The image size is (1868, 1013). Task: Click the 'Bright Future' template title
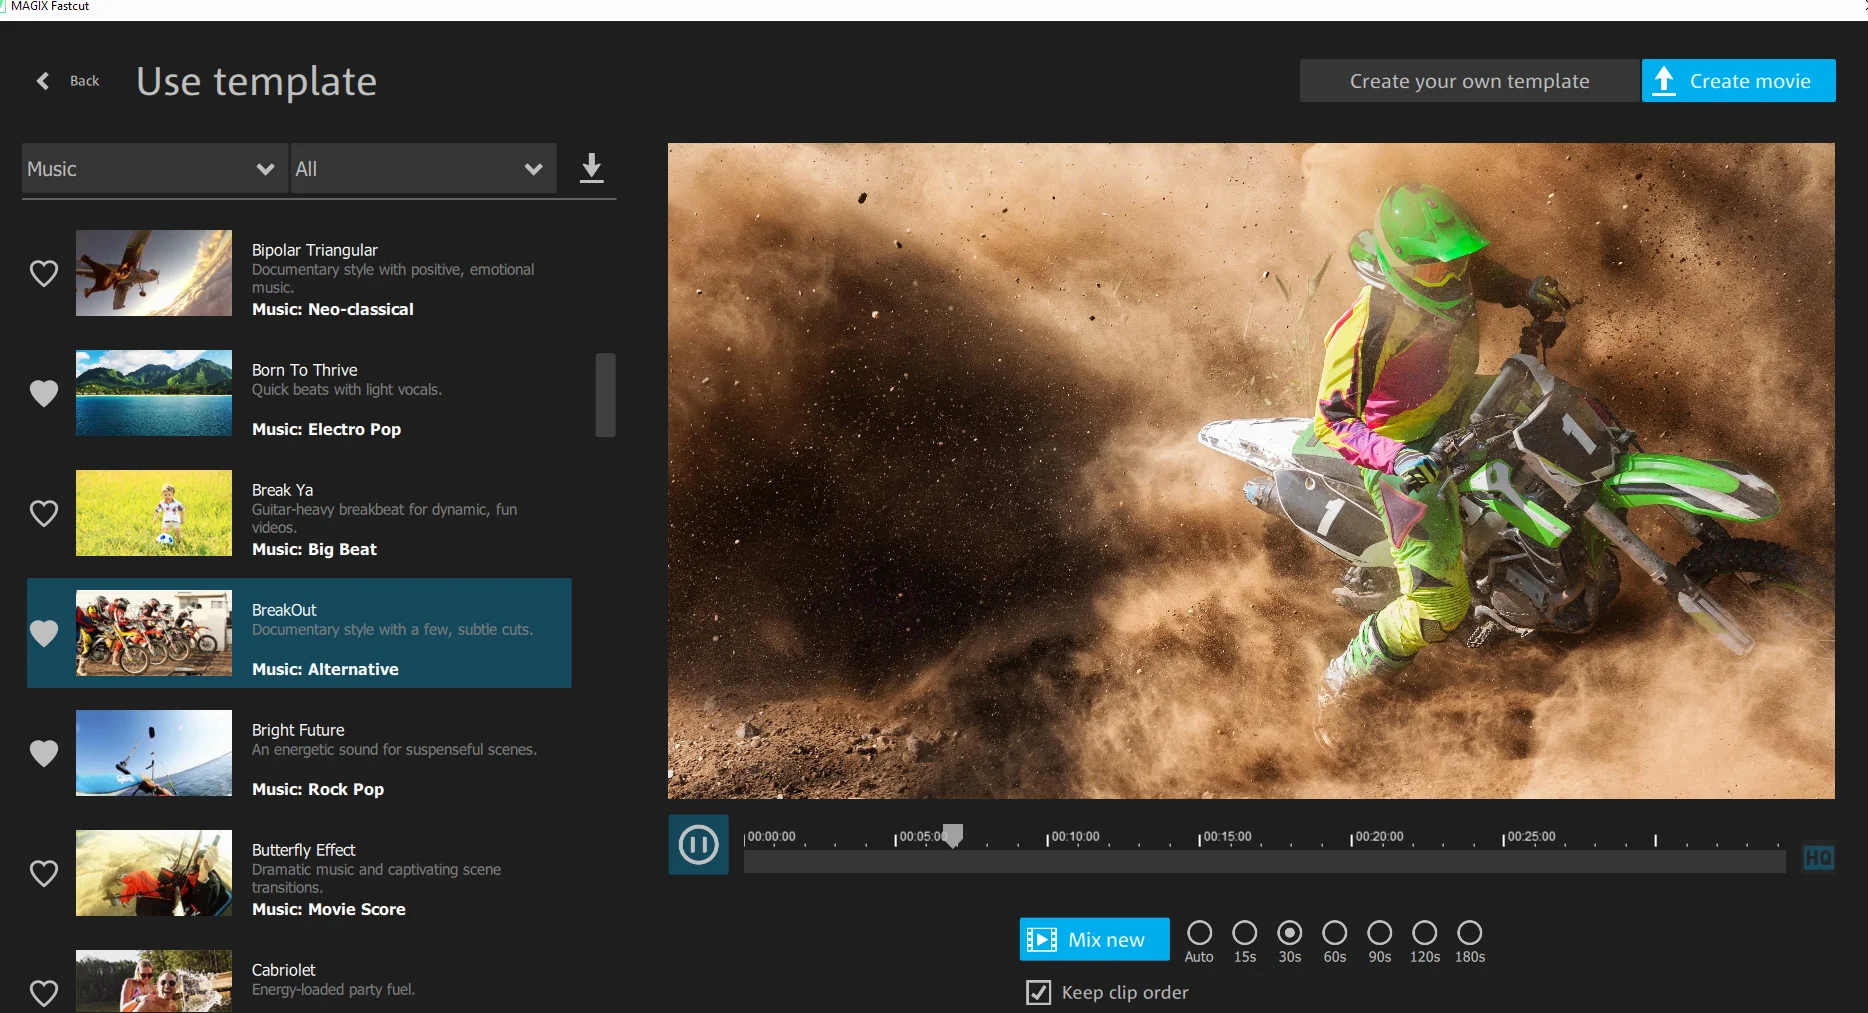click(298, 730)
